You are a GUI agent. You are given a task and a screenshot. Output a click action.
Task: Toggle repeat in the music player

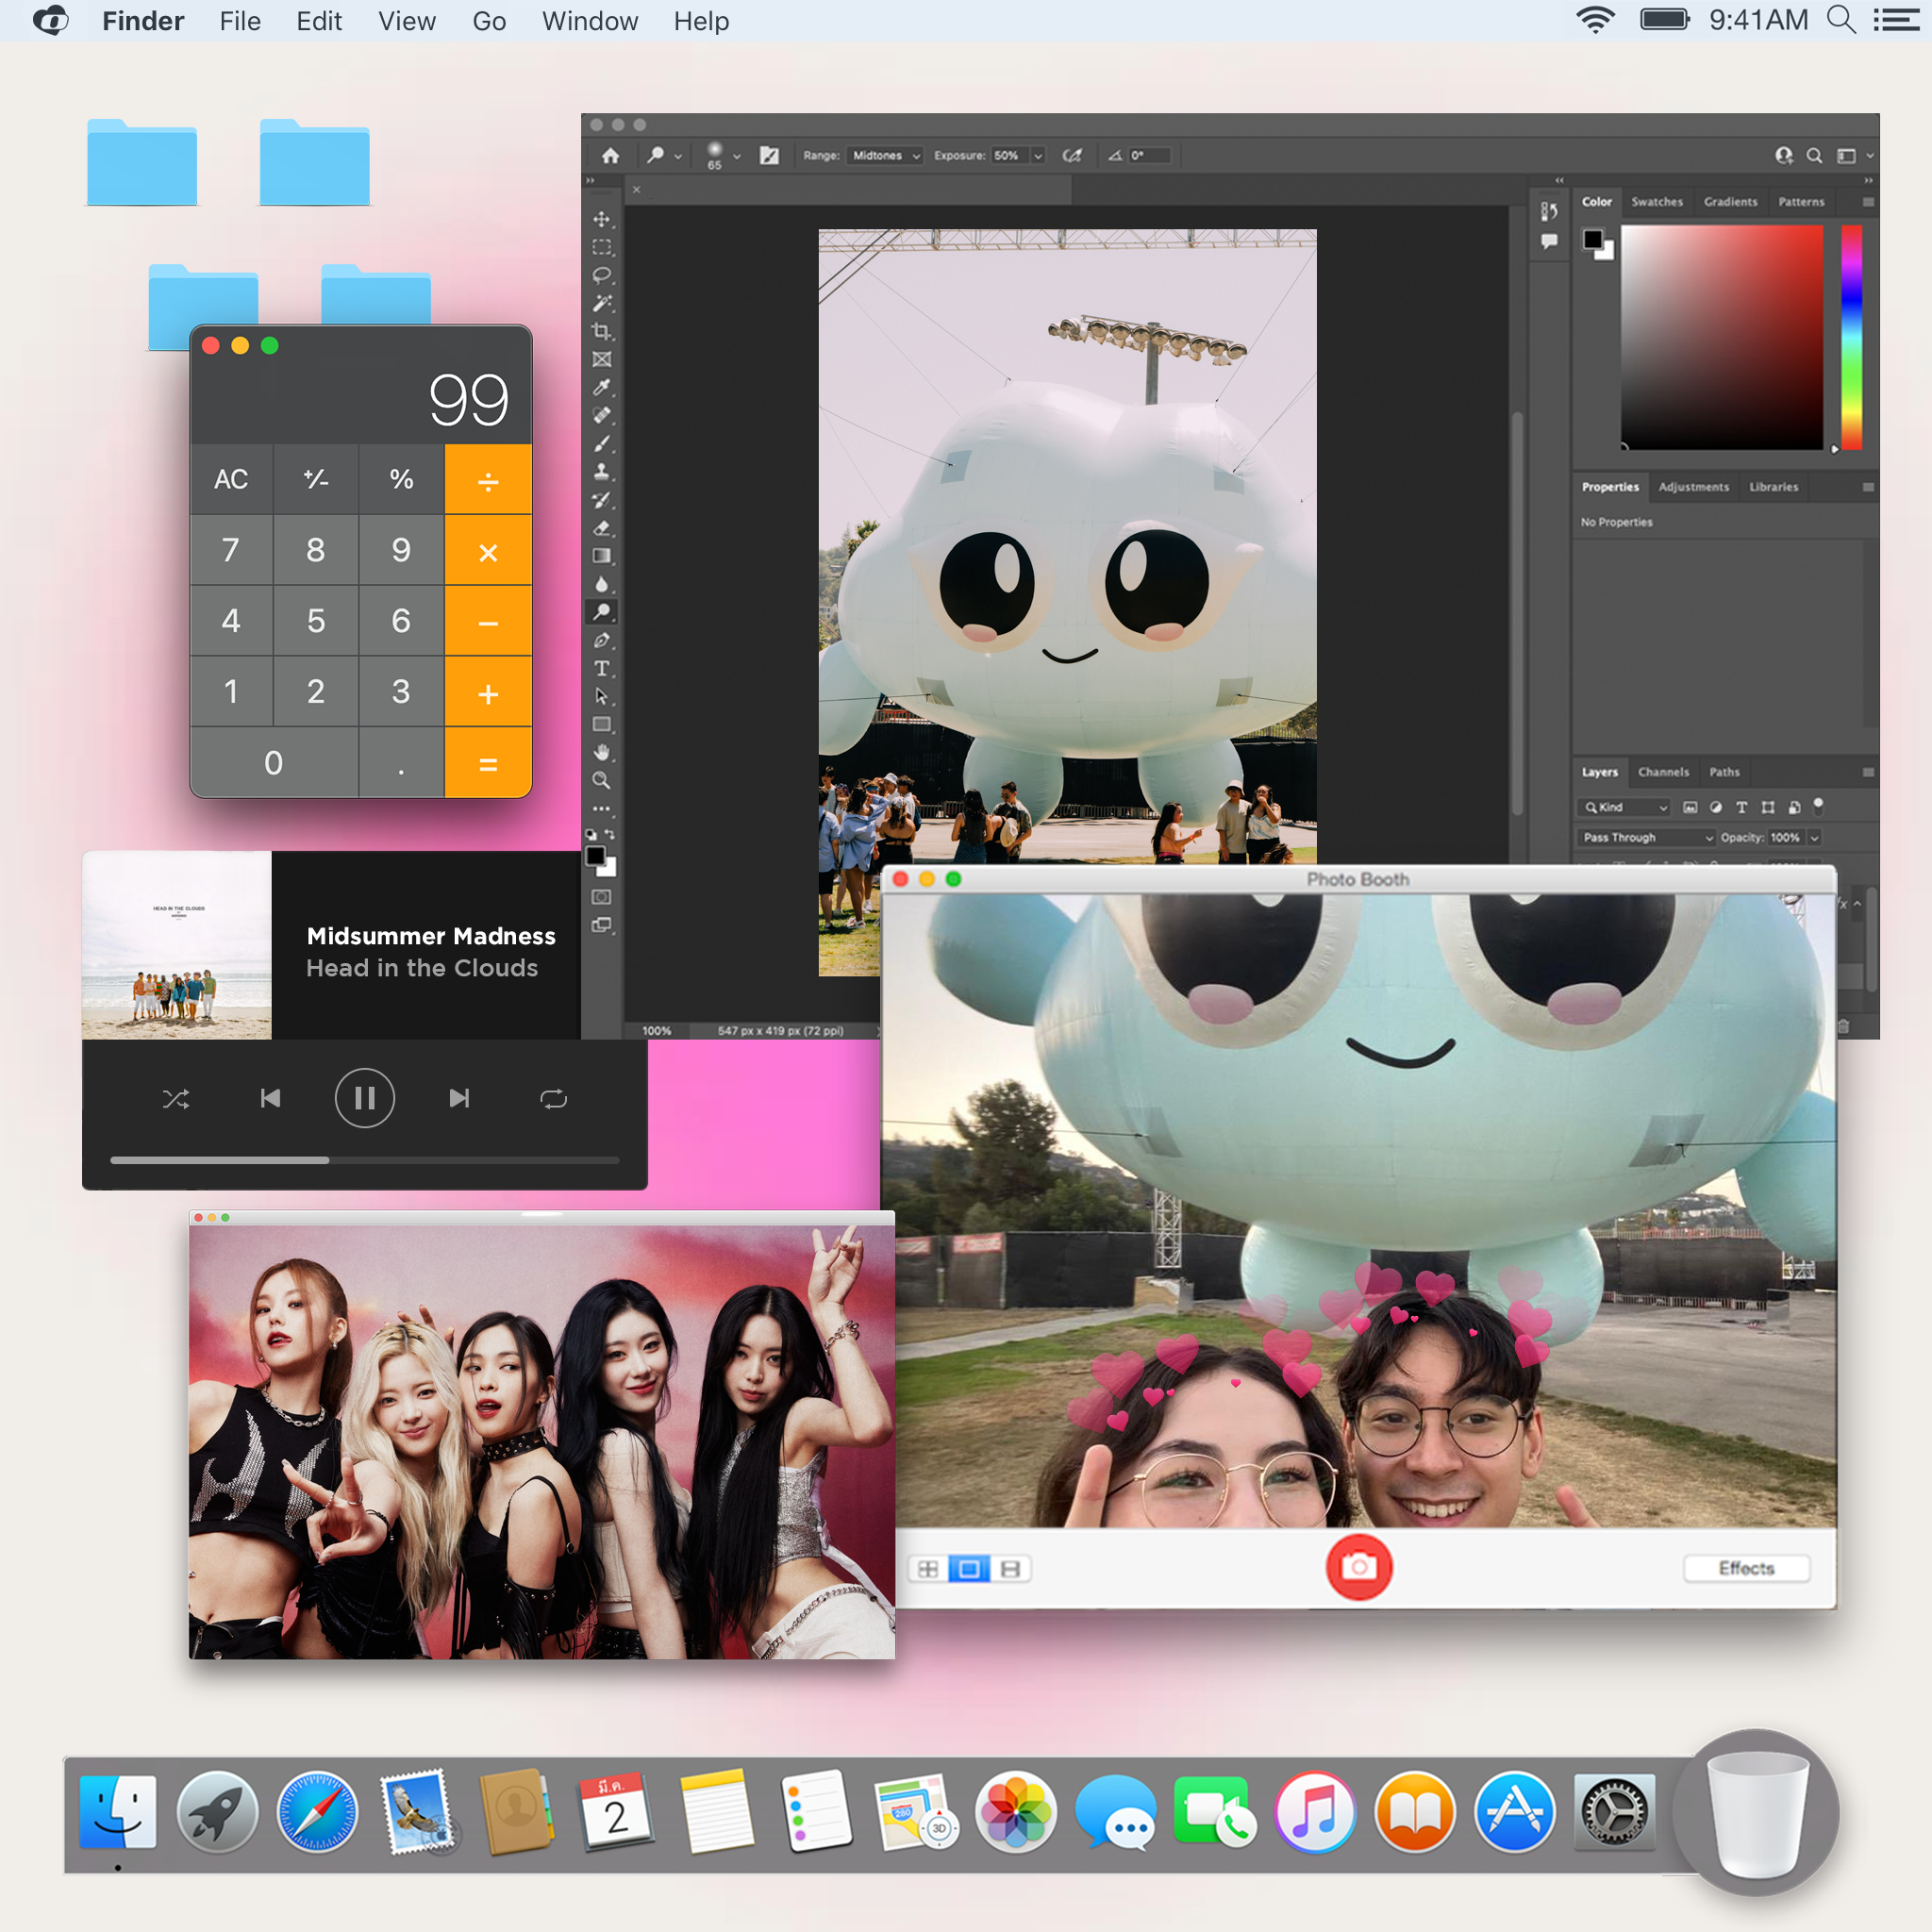click(x=553, y=1099)
